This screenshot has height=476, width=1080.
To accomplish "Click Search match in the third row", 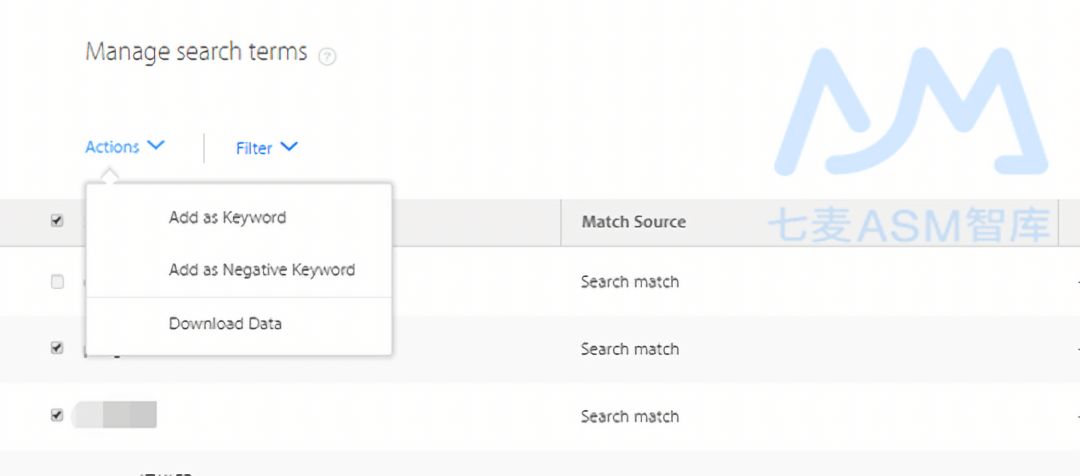I will click(x=630, y=417).
